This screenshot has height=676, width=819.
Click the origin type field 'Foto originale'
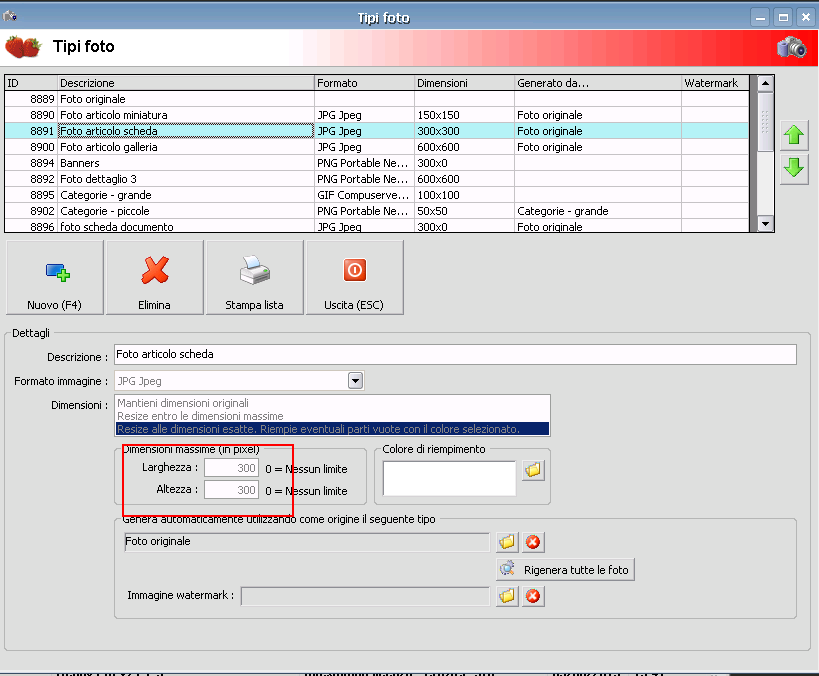[x=307, y=542]
